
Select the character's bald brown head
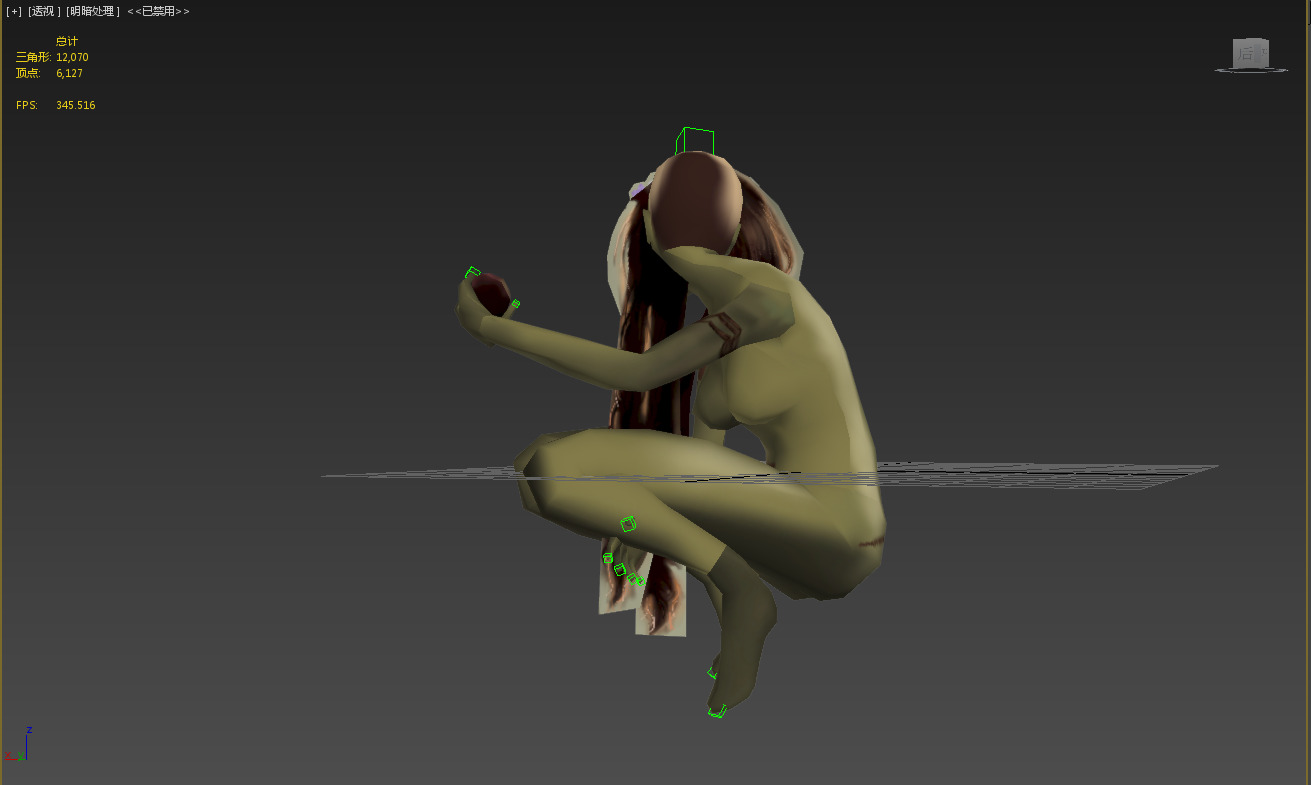pyautogui.click(x=695, y=200)
